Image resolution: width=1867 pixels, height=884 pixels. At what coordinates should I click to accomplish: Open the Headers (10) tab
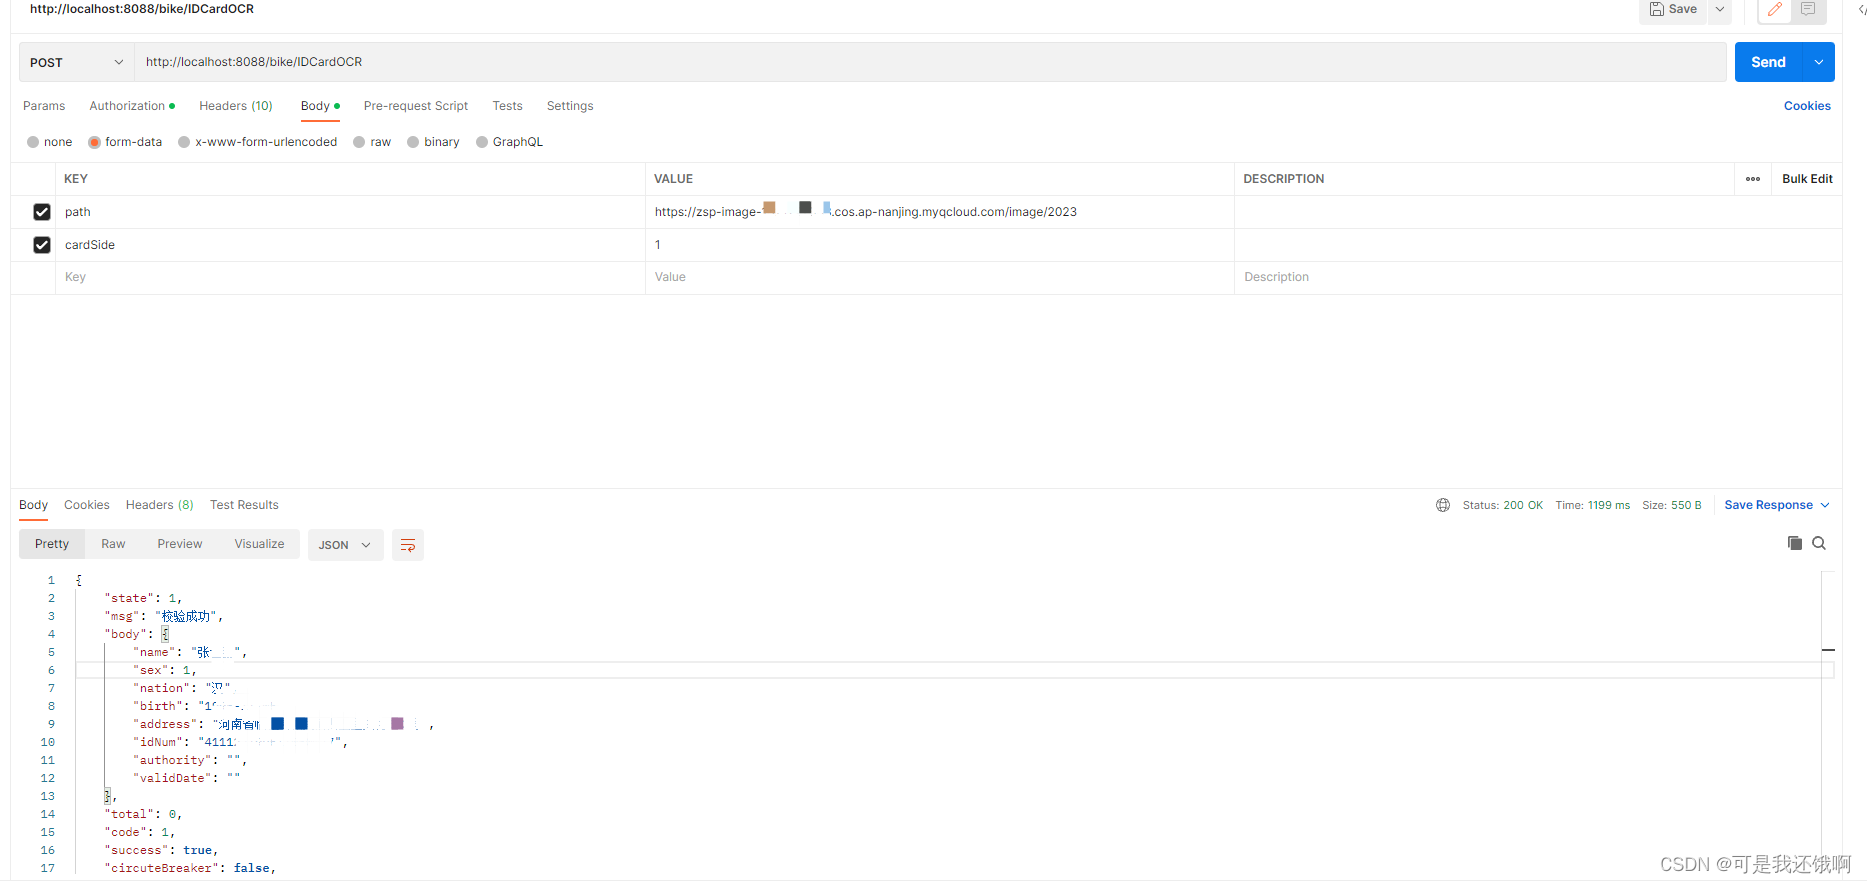236,106
